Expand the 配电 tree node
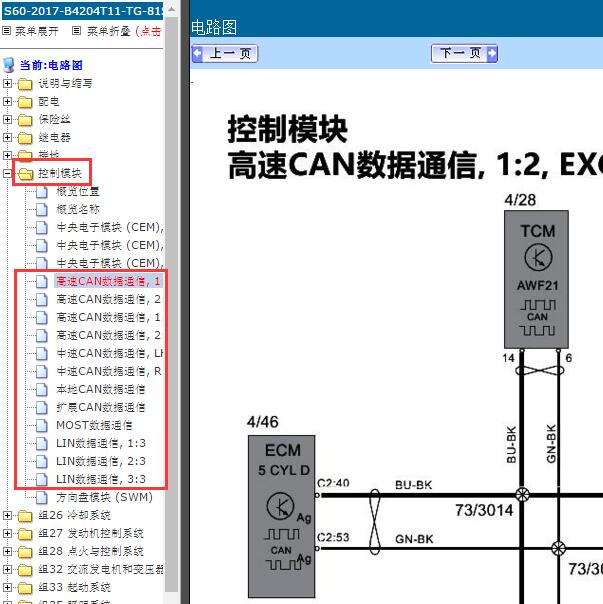This screenshot has width=603, height=604. [7, 101]
